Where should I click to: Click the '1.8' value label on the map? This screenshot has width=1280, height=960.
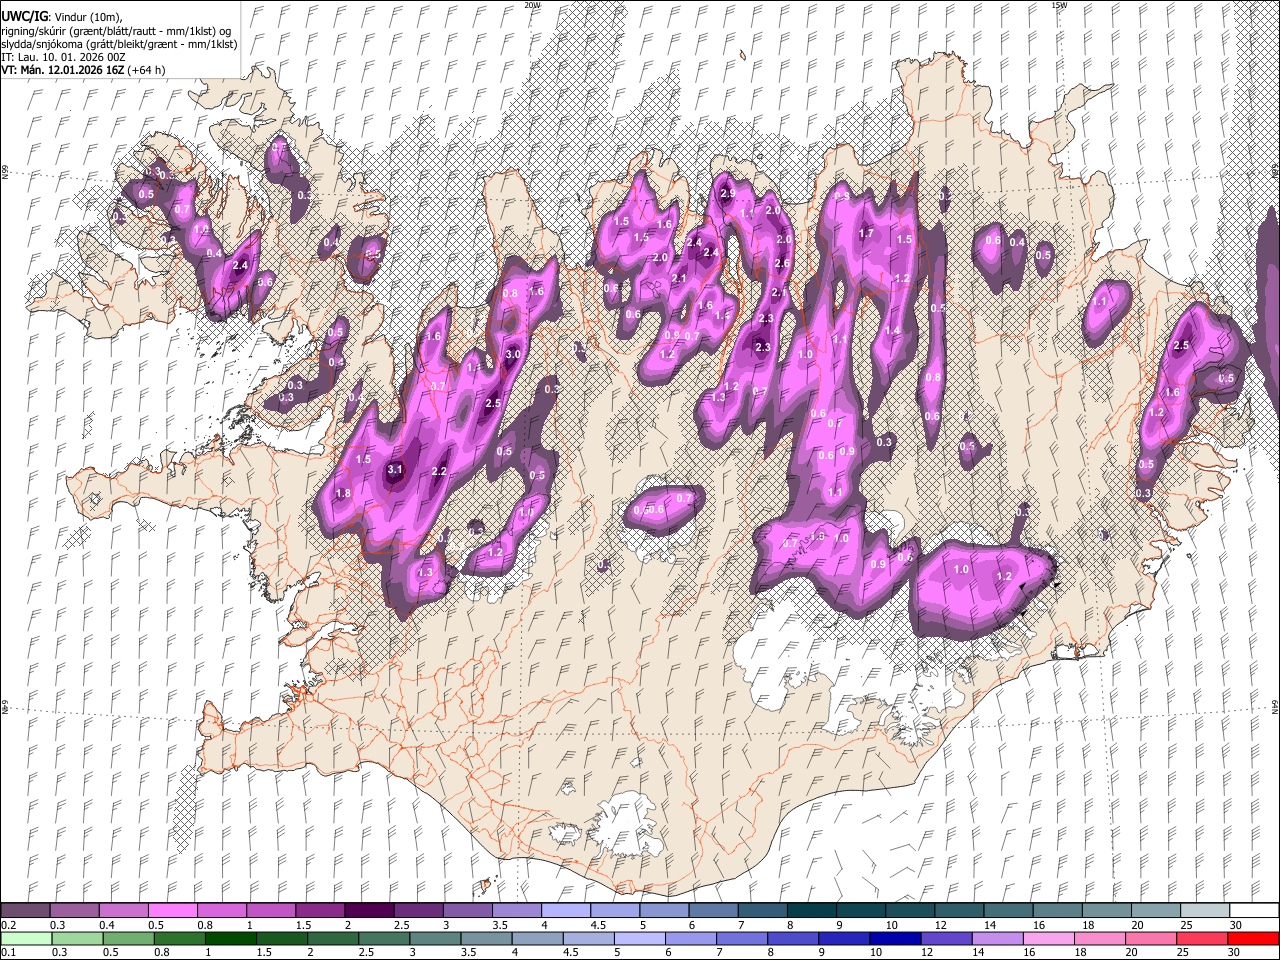[343, 494]
